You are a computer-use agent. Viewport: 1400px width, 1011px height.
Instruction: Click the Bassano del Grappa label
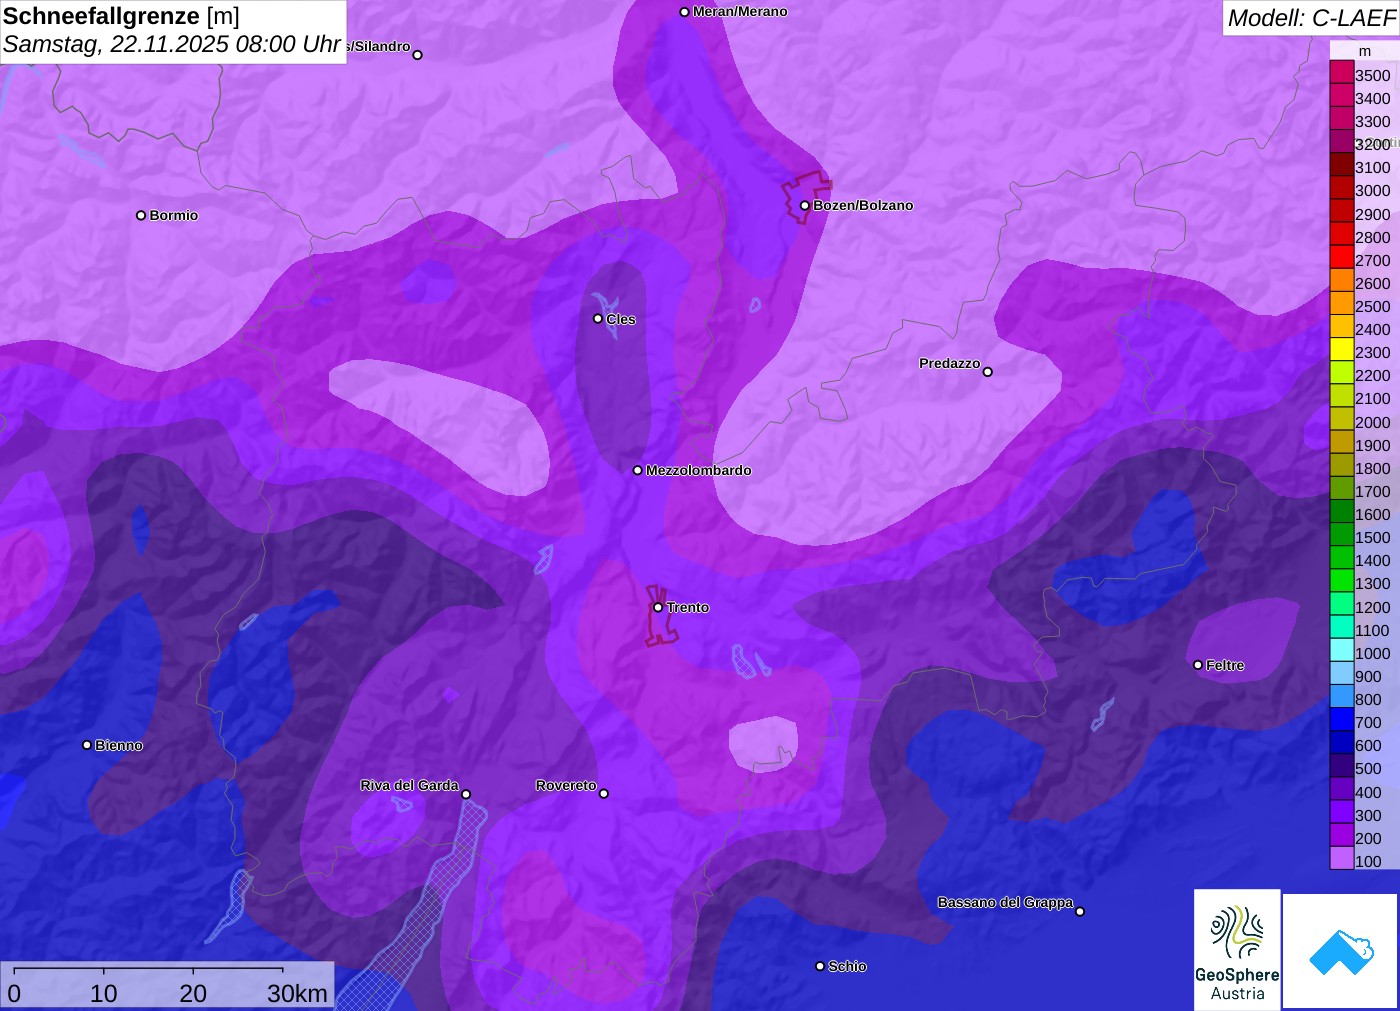[x=1005, y=902]
